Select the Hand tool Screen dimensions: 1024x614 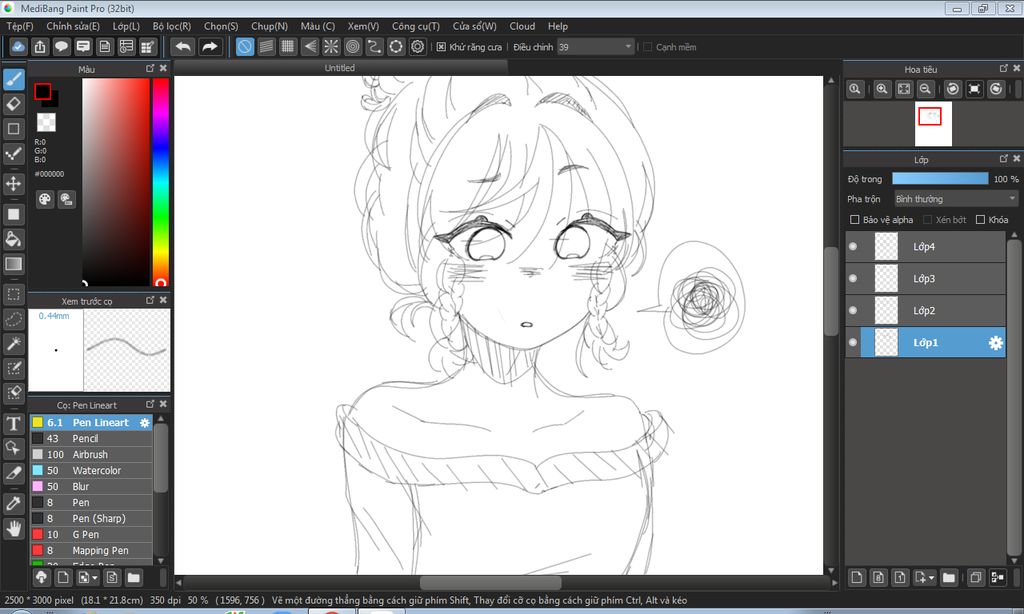tap(14, 528)
